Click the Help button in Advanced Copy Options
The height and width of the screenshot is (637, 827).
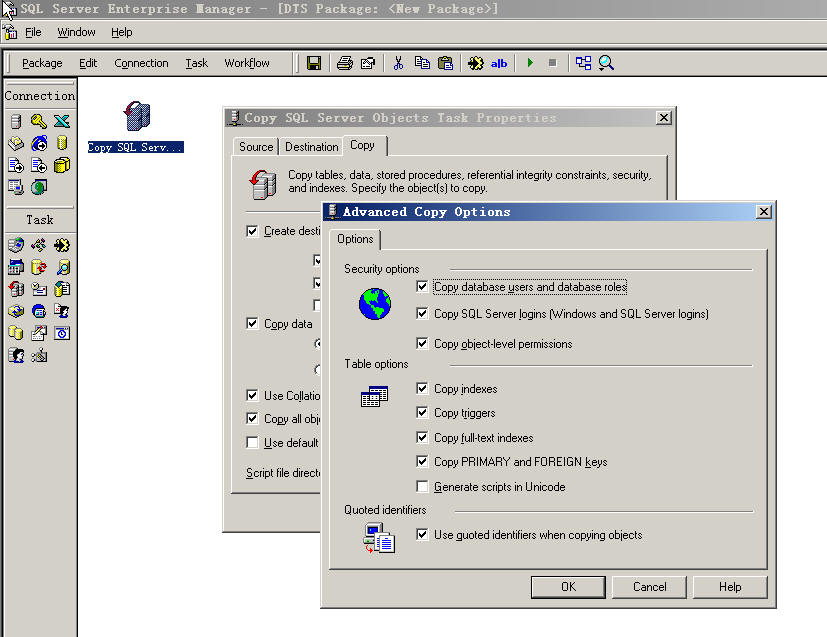(730, 587)
